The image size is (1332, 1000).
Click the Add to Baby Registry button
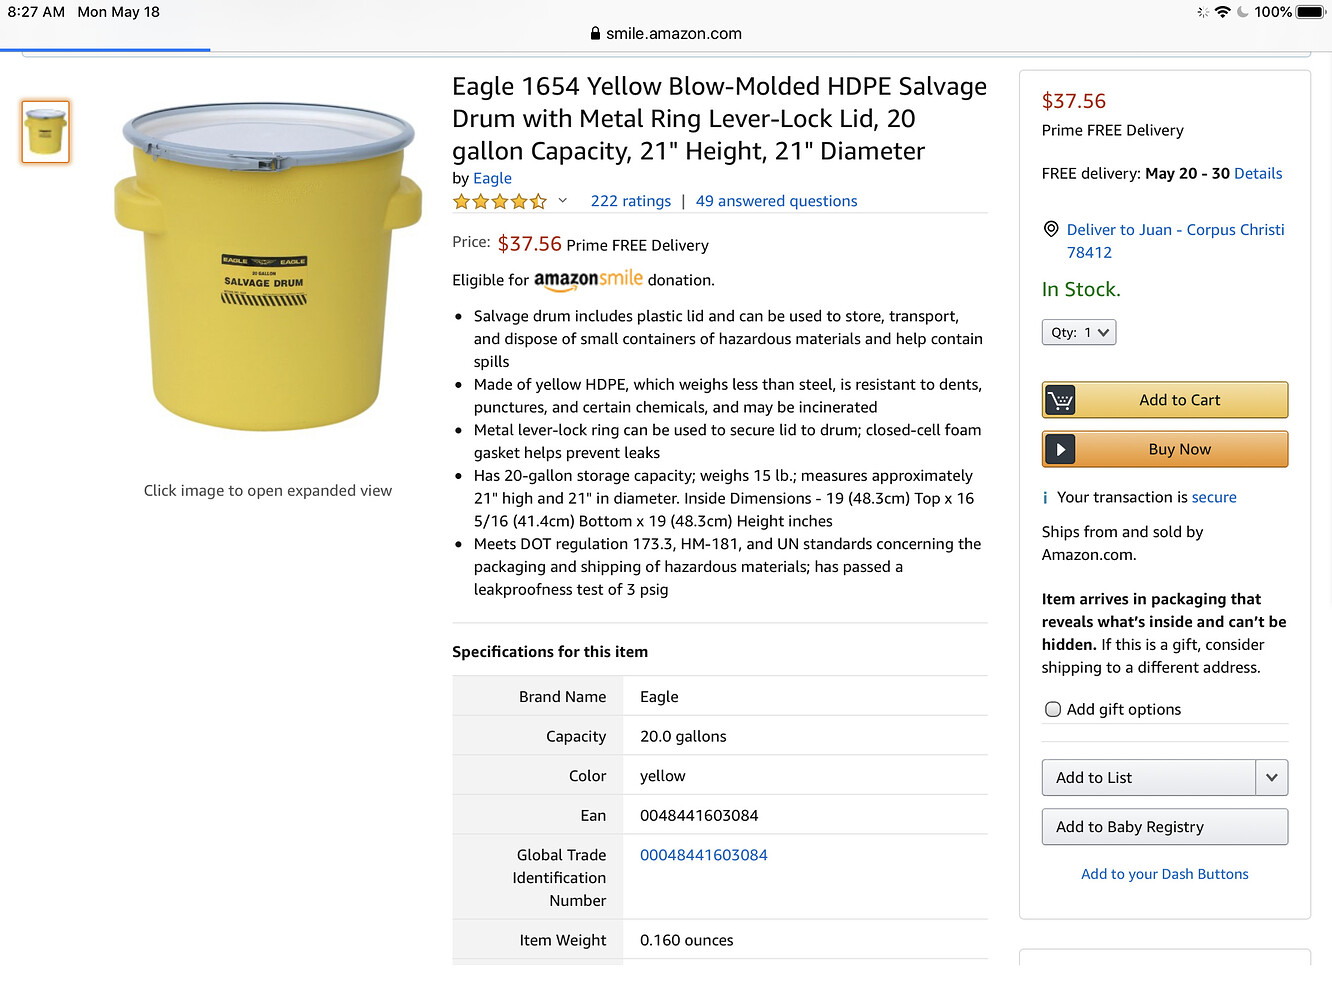[1165, 827]
